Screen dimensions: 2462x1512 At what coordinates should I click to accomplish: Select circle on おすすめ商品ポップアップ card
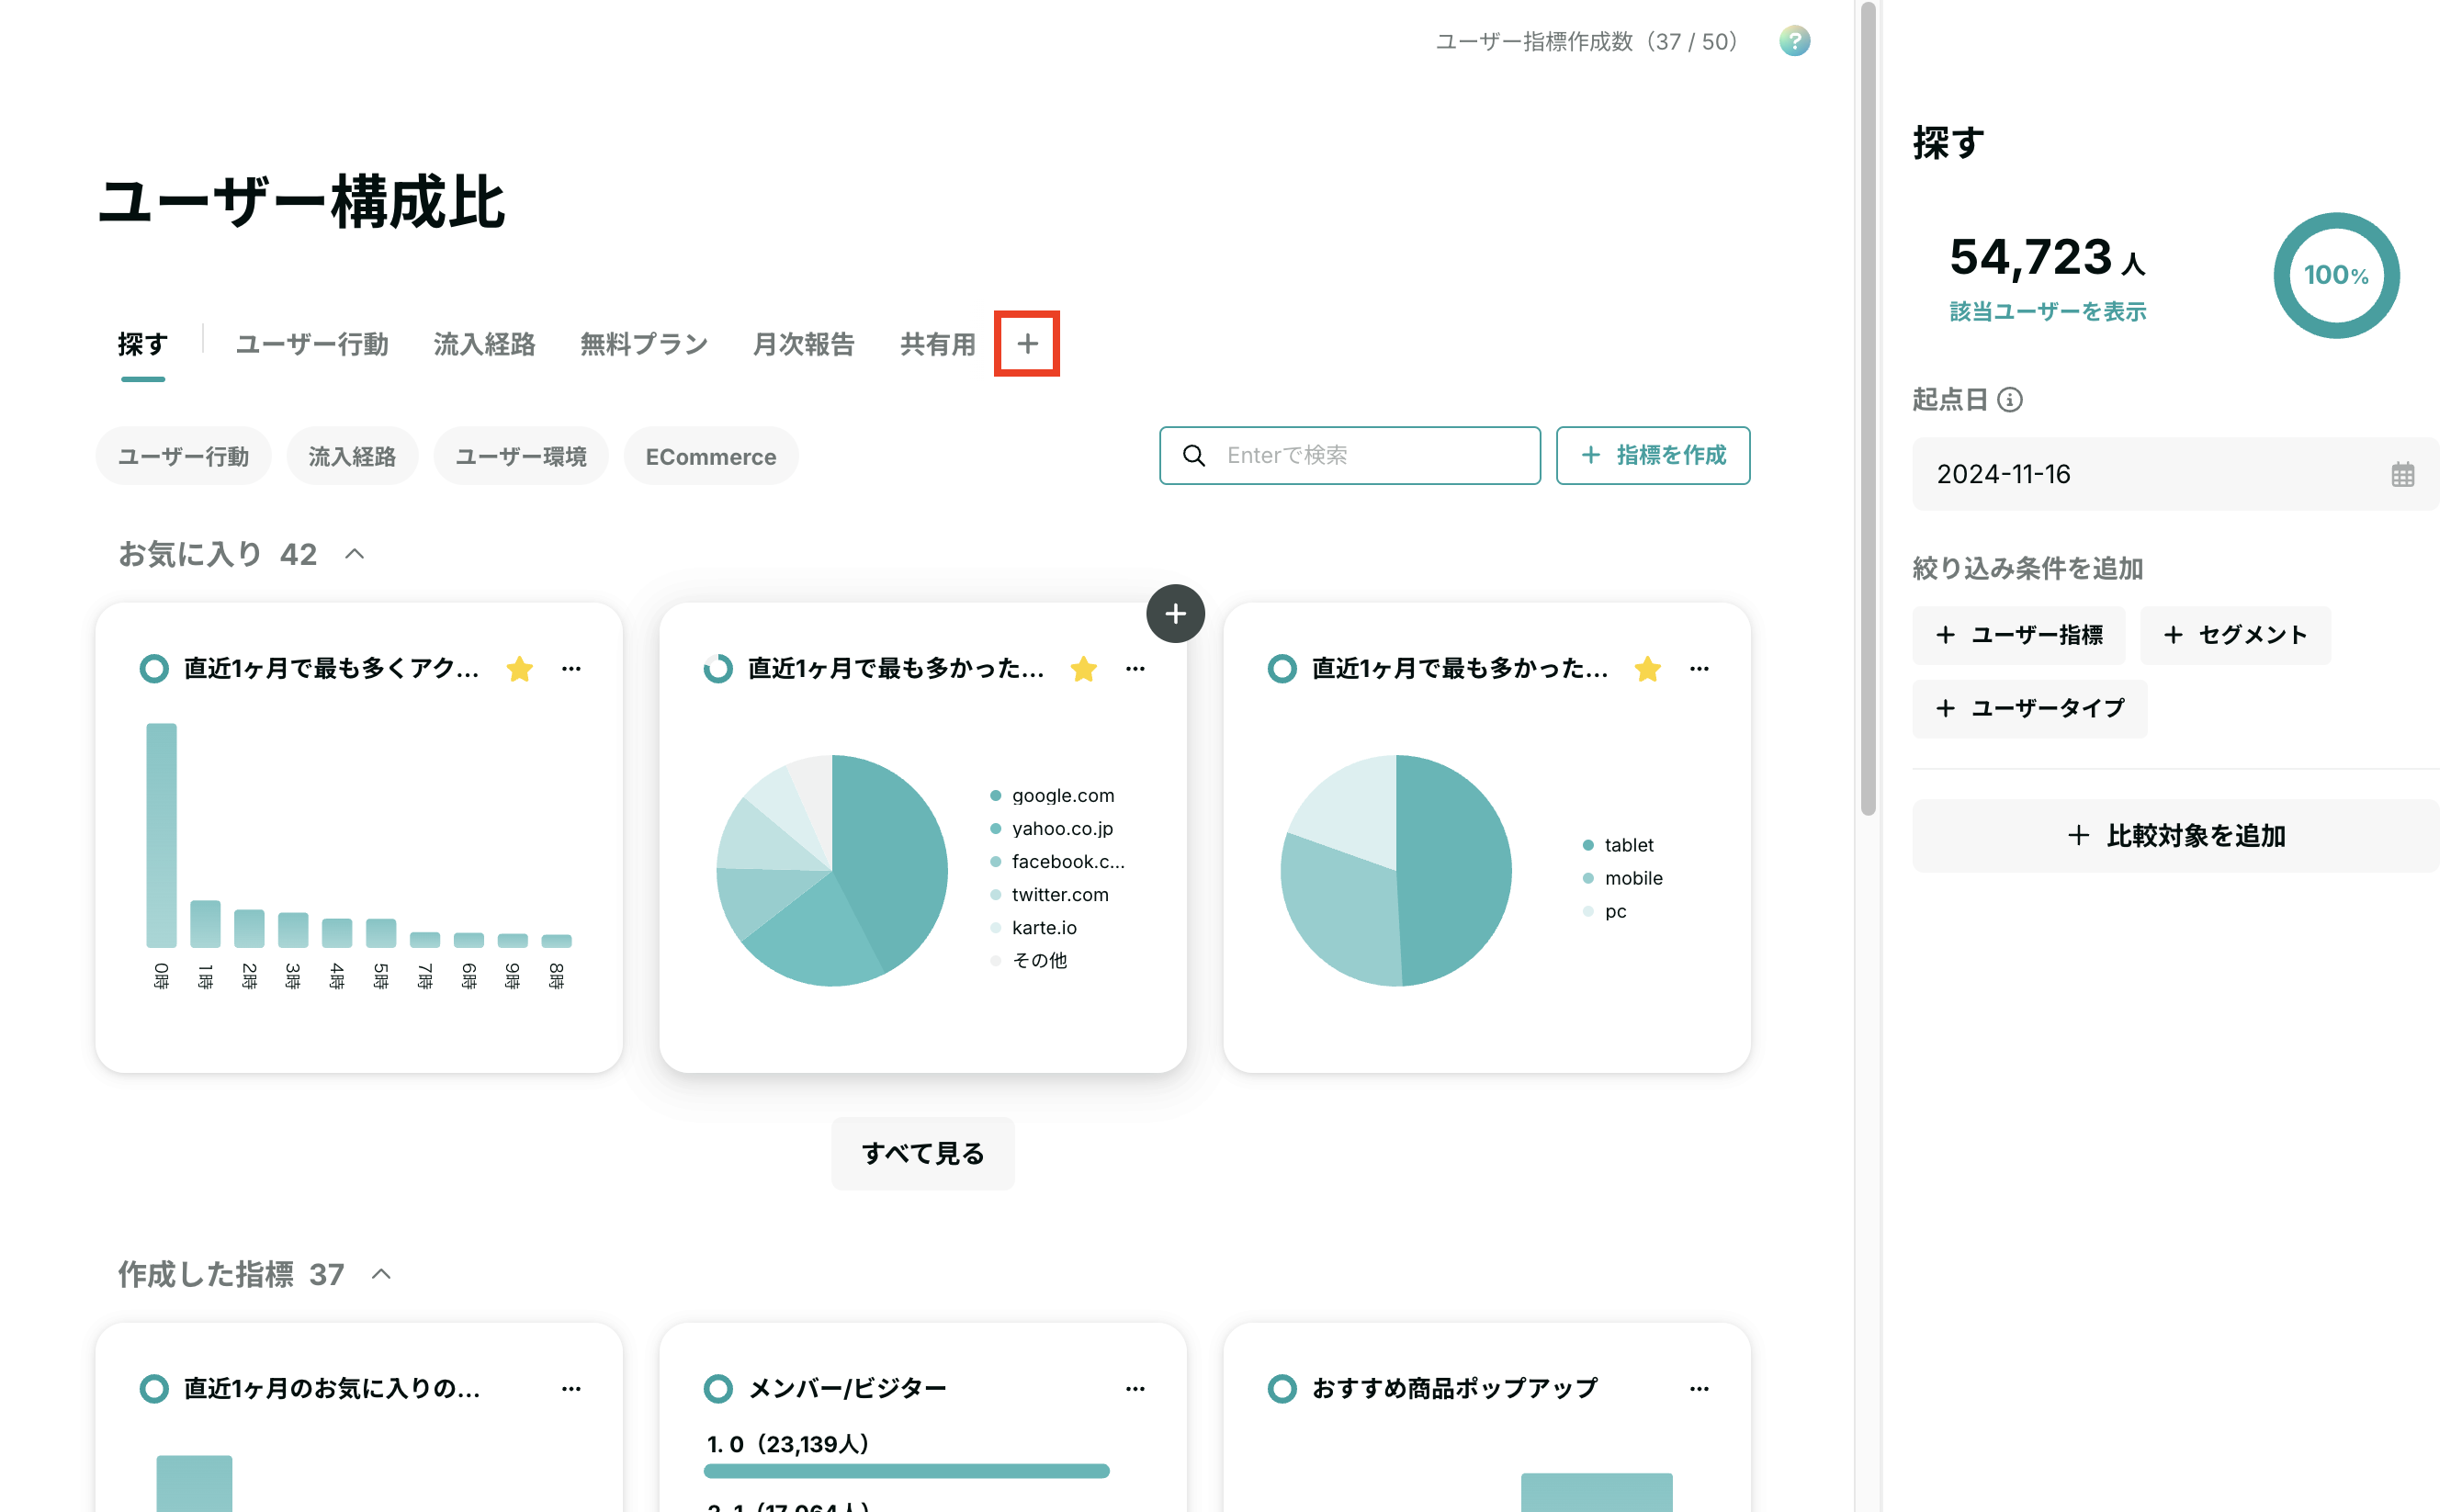pyautogui.click(x=1282, y=1388)
